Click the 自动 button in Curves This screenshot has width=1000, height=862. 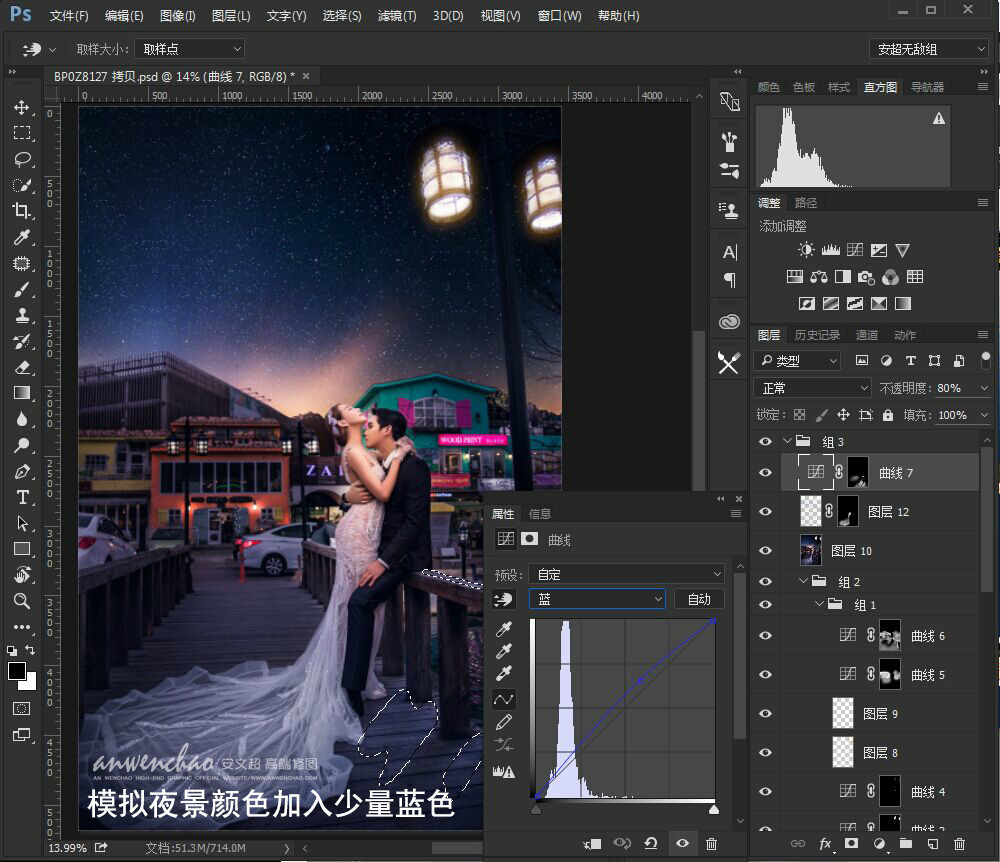click(699, 599)
